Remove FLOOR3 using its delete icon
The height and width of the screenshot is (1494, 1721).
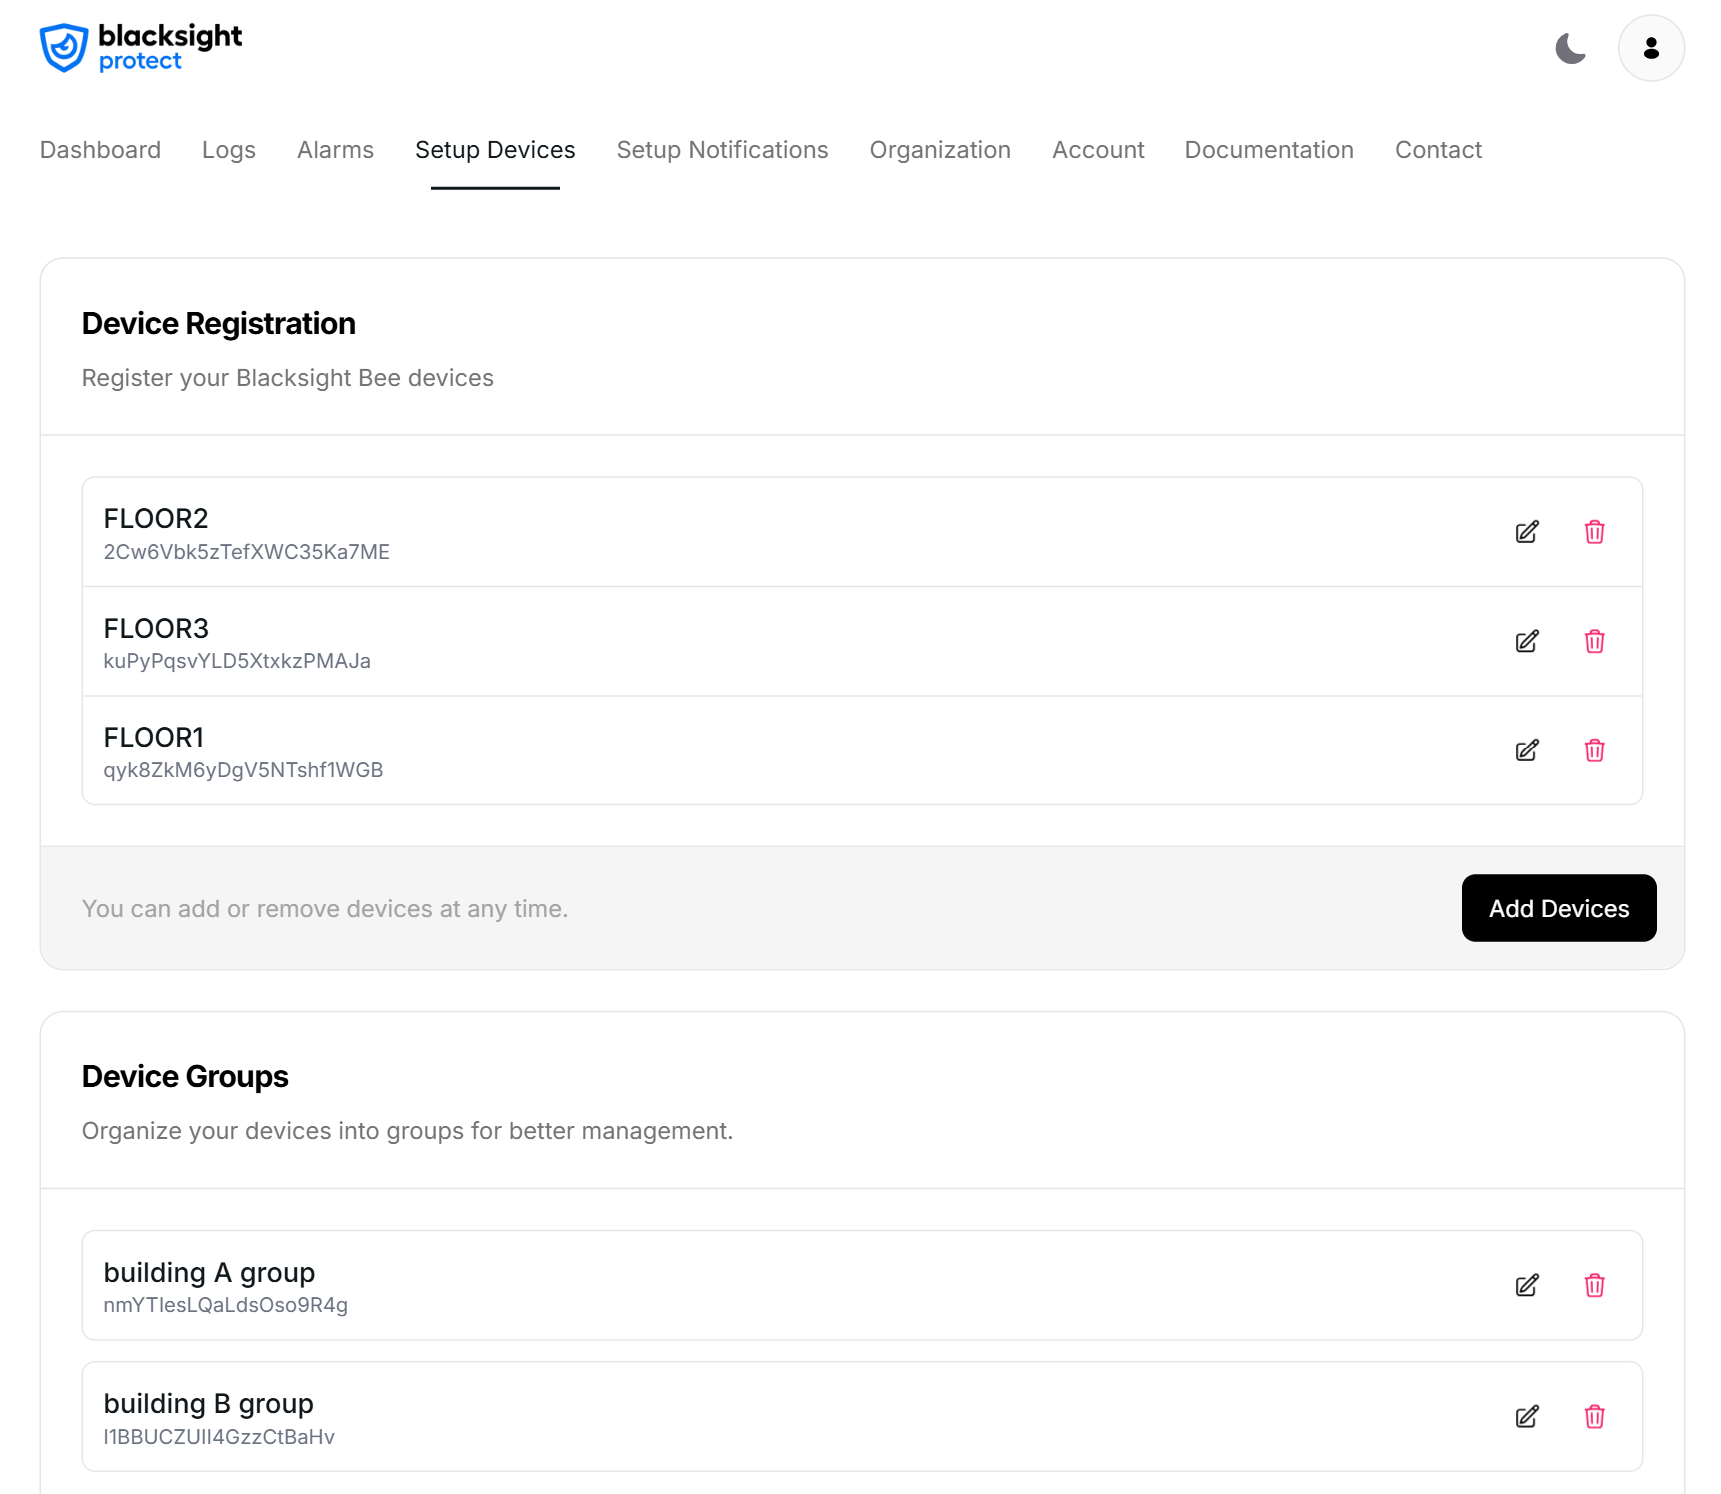pyautogui.click(x=1595, y=641)
